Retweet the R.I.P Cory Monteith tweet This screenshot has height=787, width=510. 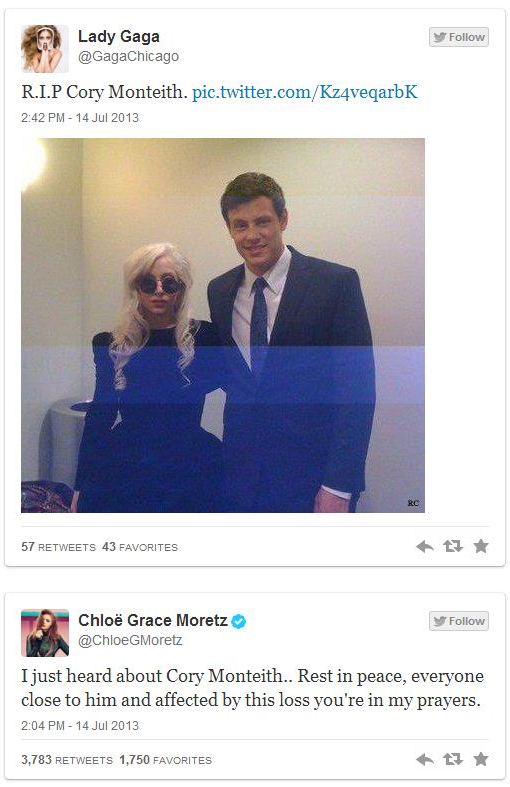pyautogui.click(x=453, y=546)
